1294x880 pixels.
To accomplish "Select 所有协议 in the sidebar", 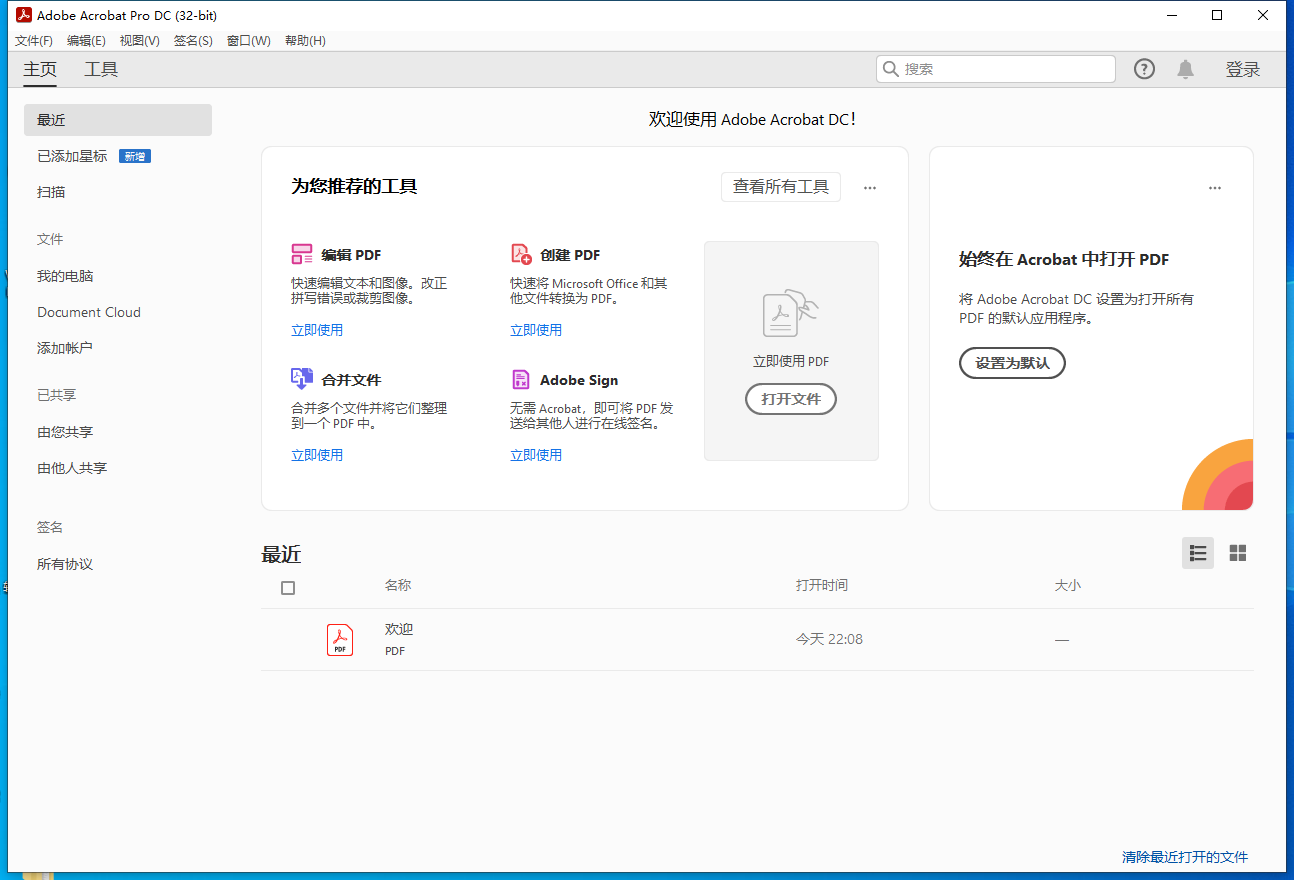I will tap(65, 564).
